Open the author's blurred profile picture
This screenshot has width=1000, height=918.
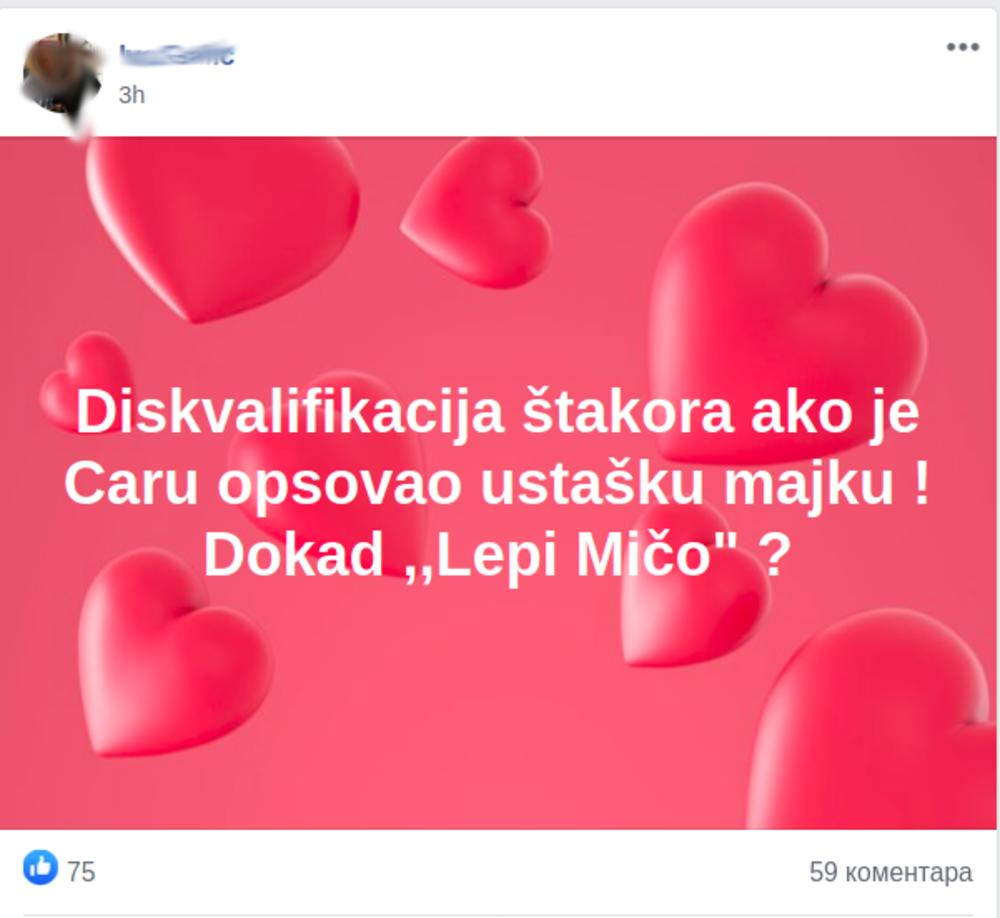[x=62, y=73]
